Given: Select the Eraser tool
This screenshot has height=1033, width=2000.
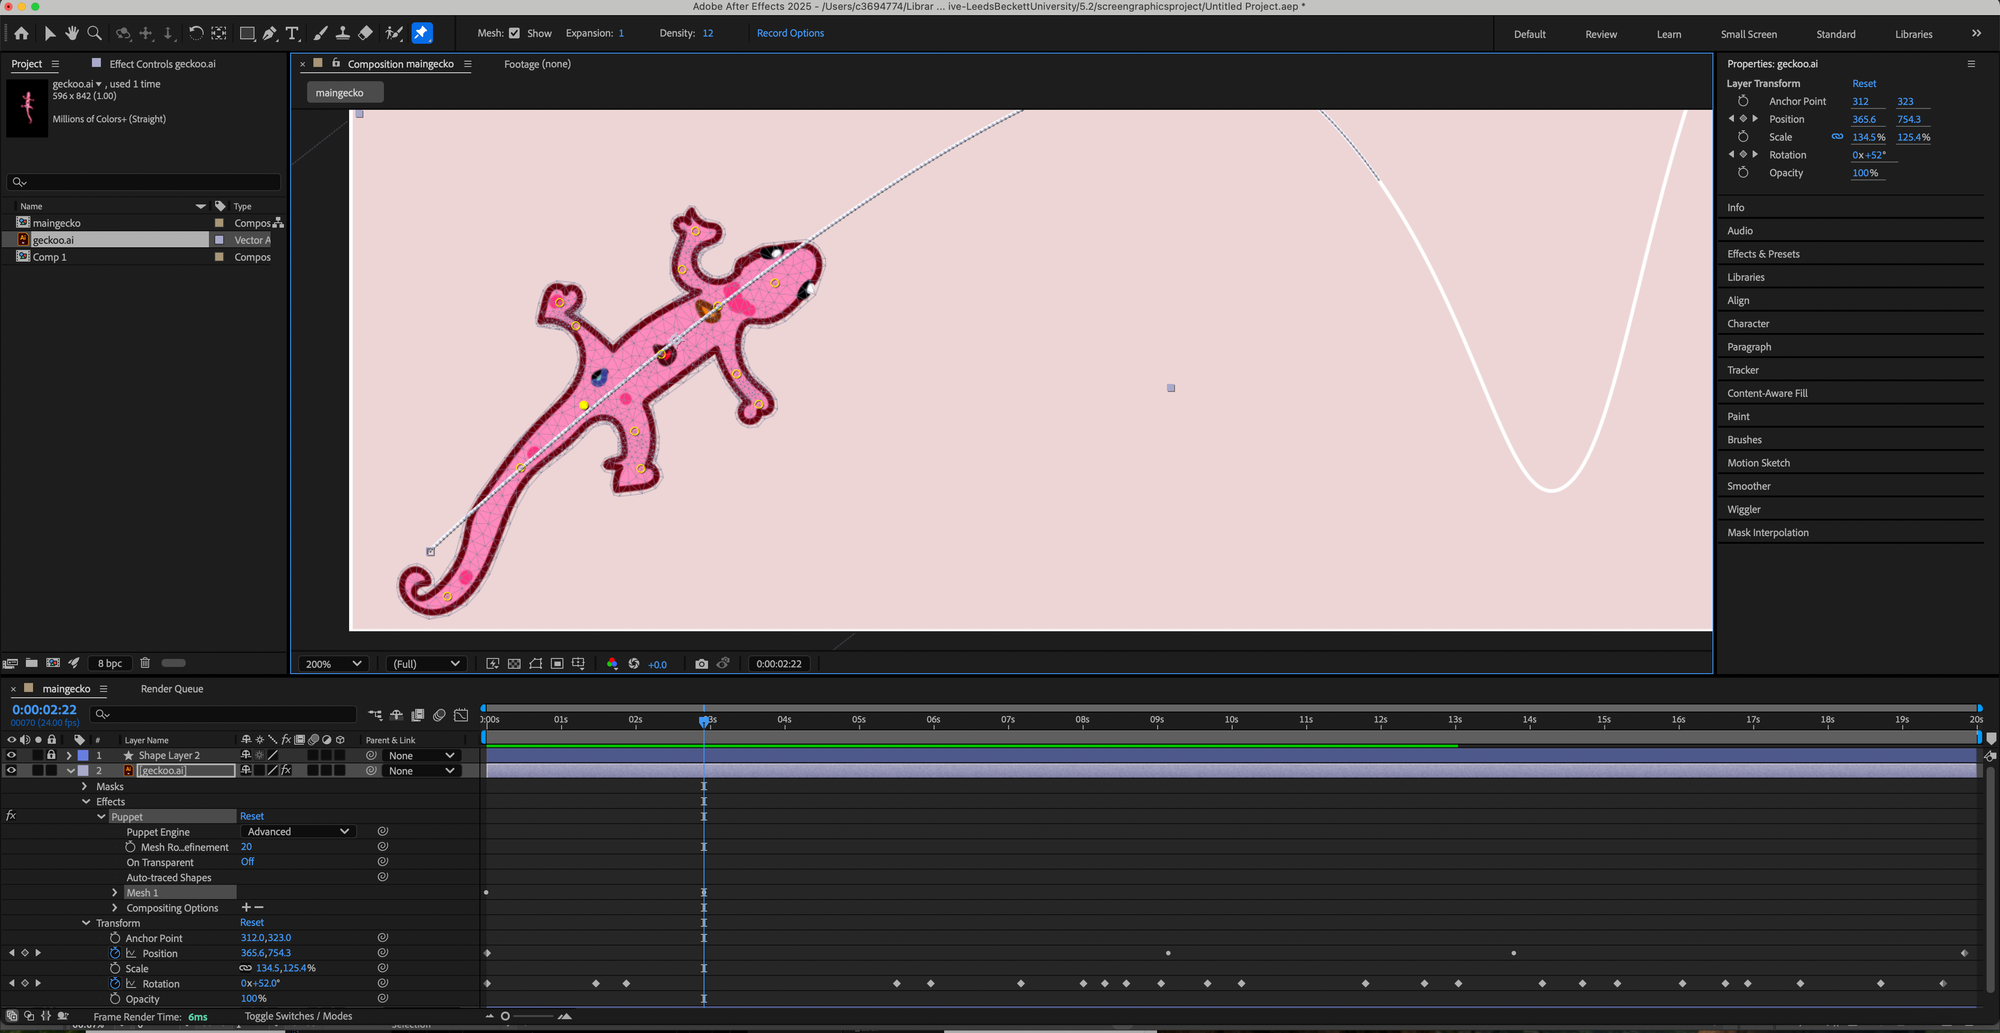Looking at the screenshot, I should tap(366, 33).
